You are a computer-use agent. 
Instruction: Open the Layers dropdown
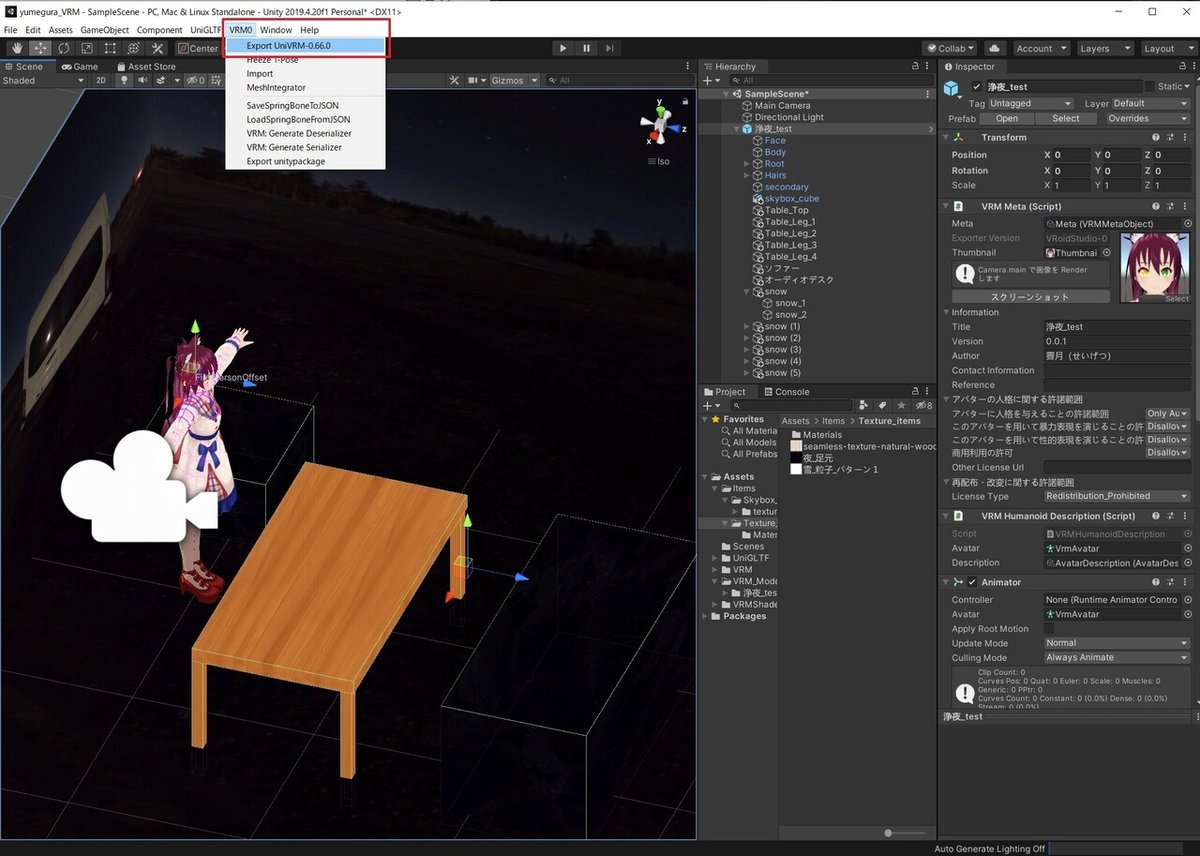click(1104, 48)
